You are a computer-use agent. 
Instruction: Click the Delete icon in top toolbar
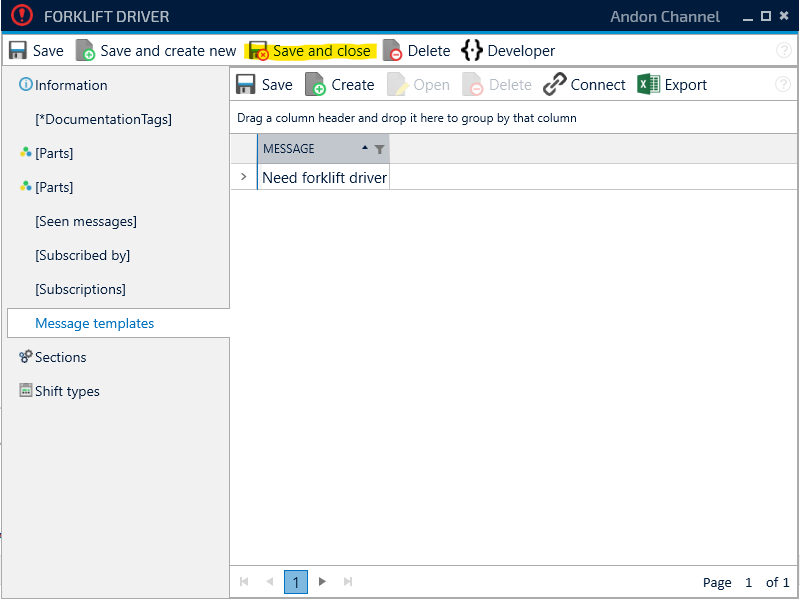pos(393,51)
